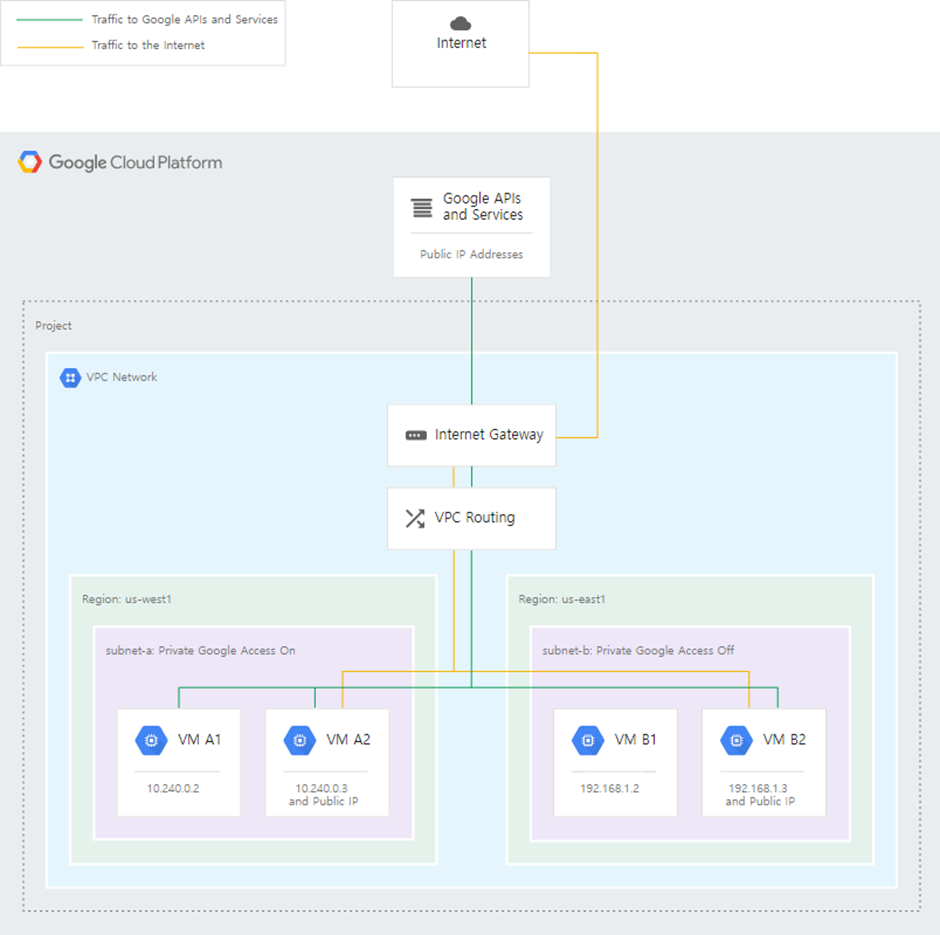Viewport: 940px width, 935px height.
Task: Click the Google Cloud Platform hexagon logo
Action: point(30,162)
